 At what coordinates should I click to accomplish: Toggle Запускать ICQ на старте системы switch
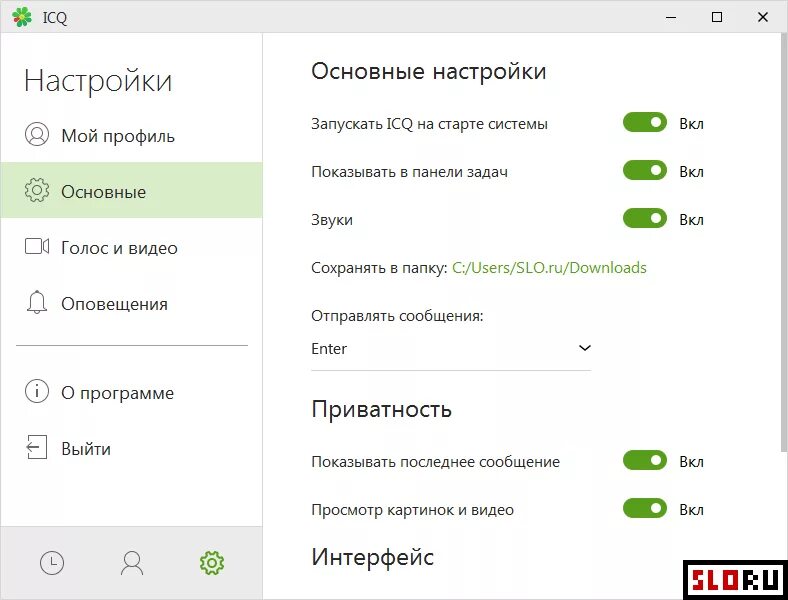pyautogui.click(x=645, y=123)
